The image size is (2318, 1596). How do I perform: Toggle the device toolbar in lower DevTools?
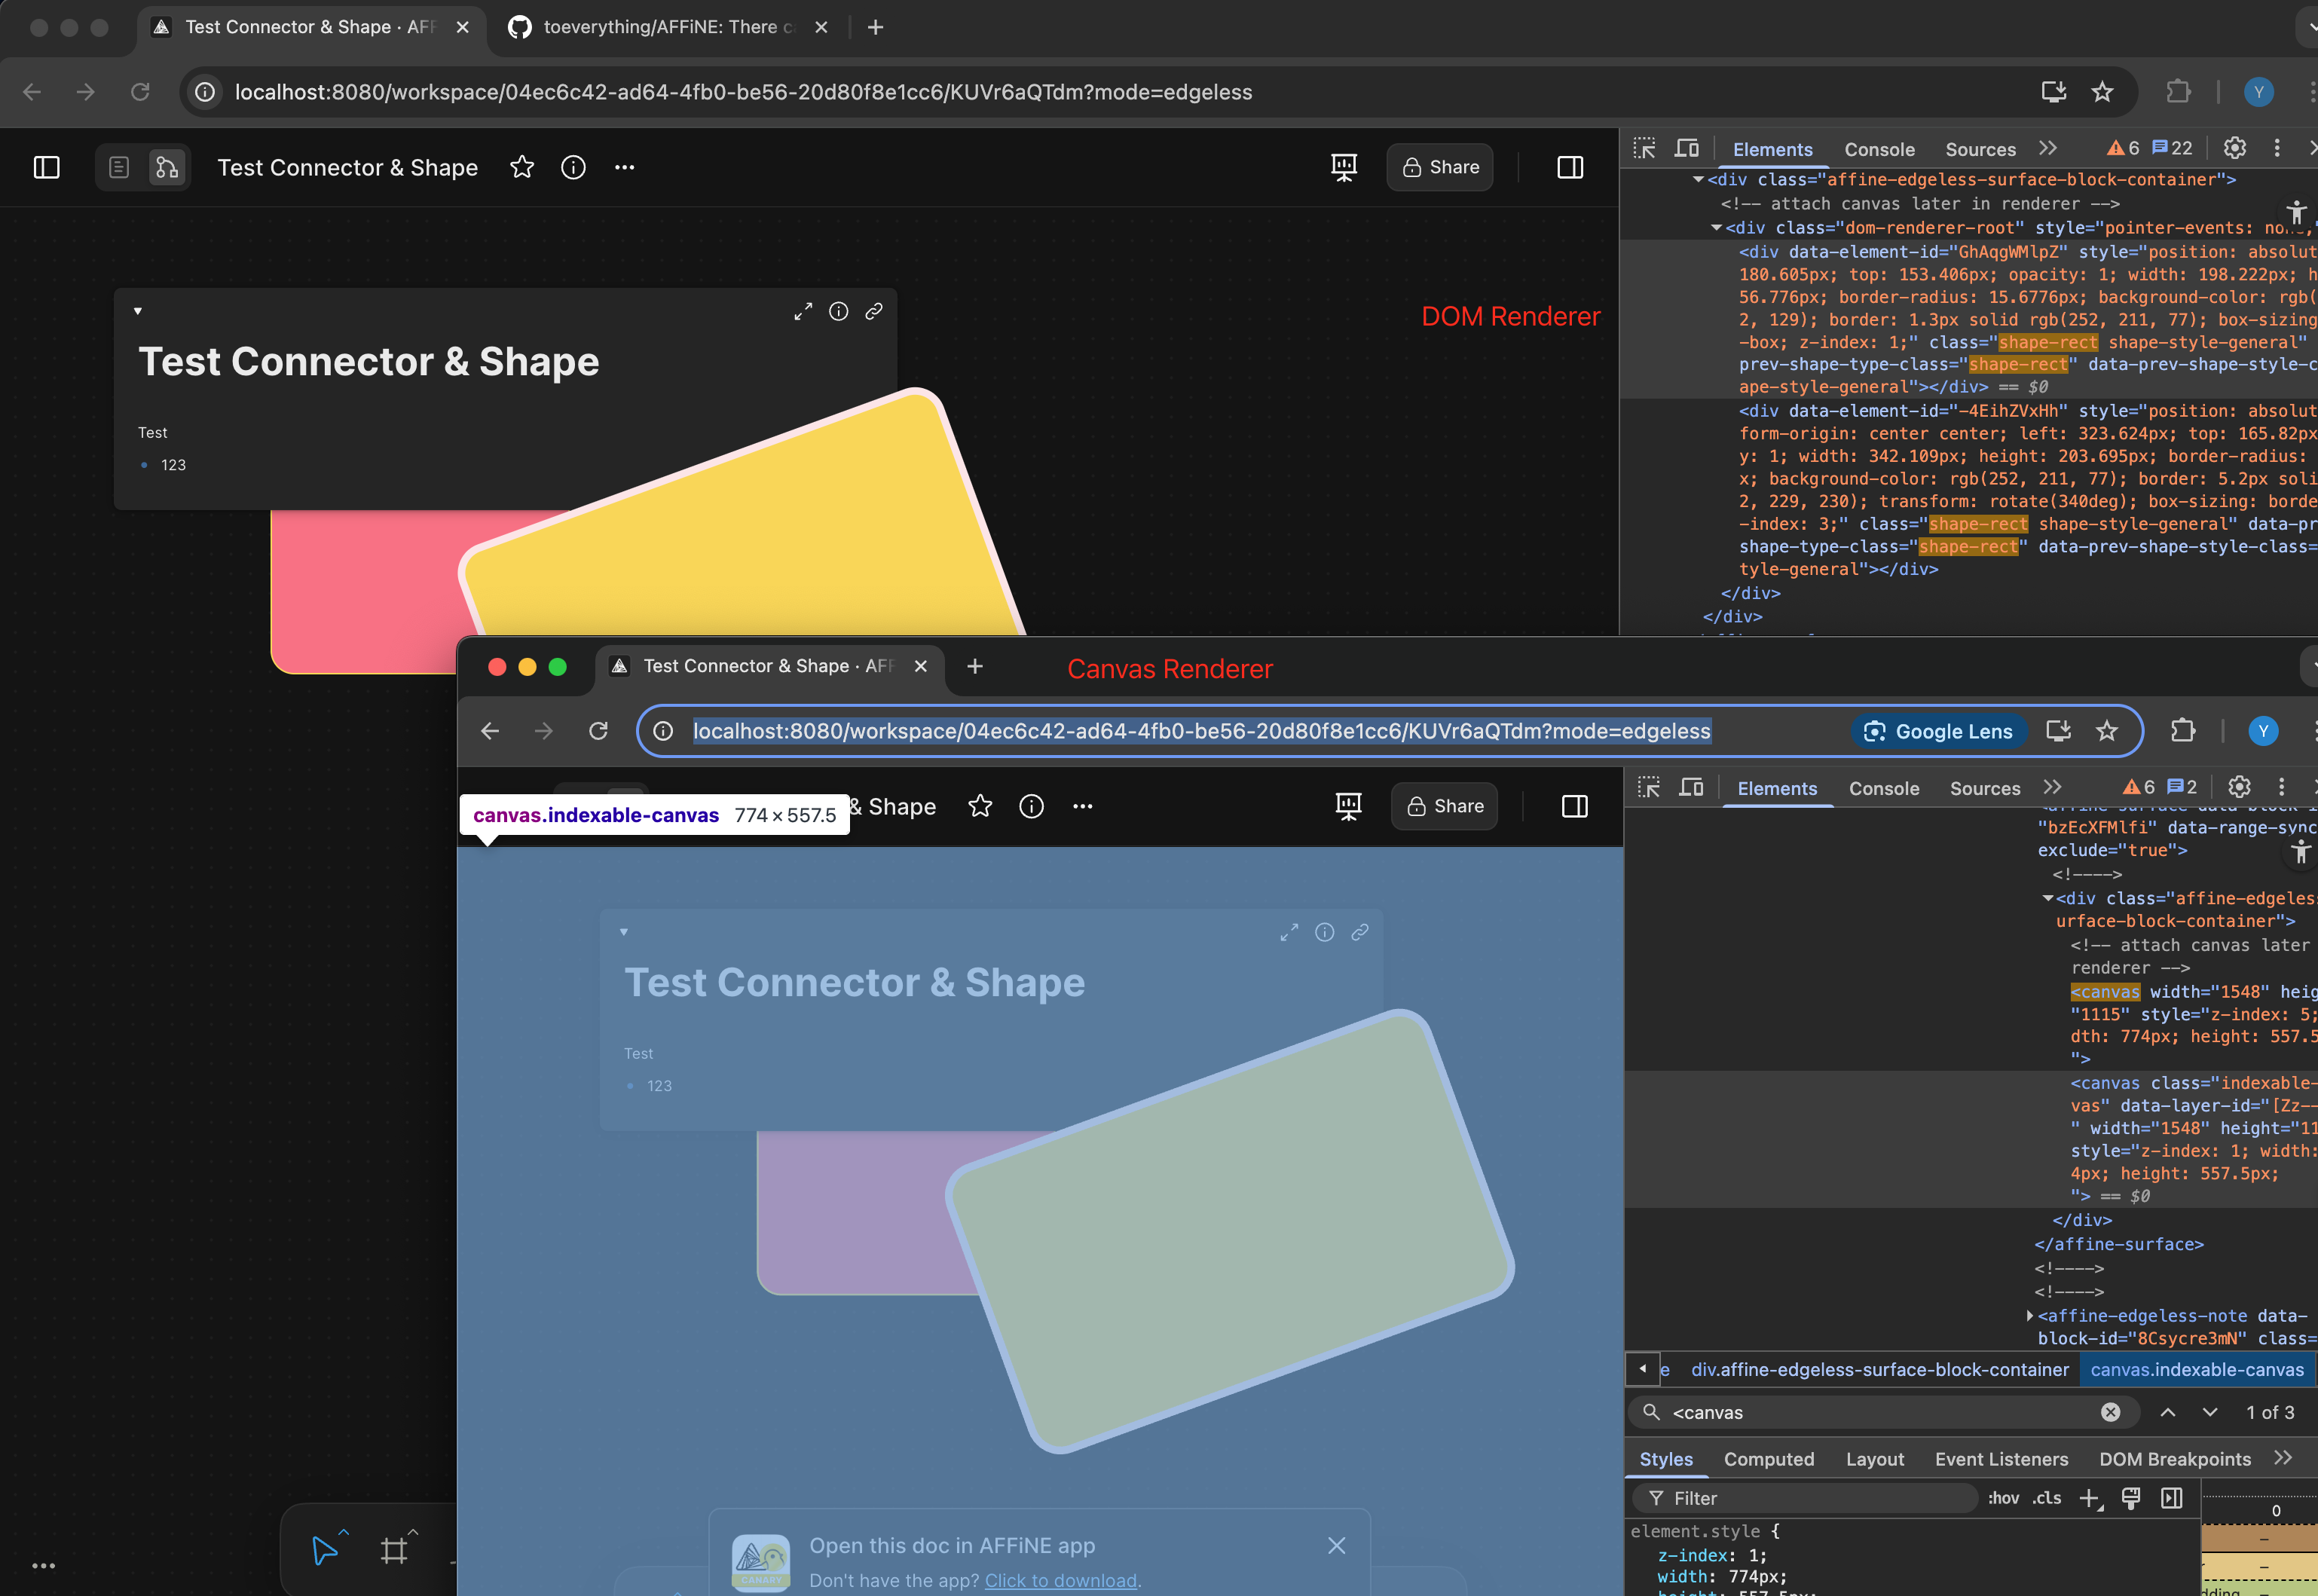tap(1691, 788)
